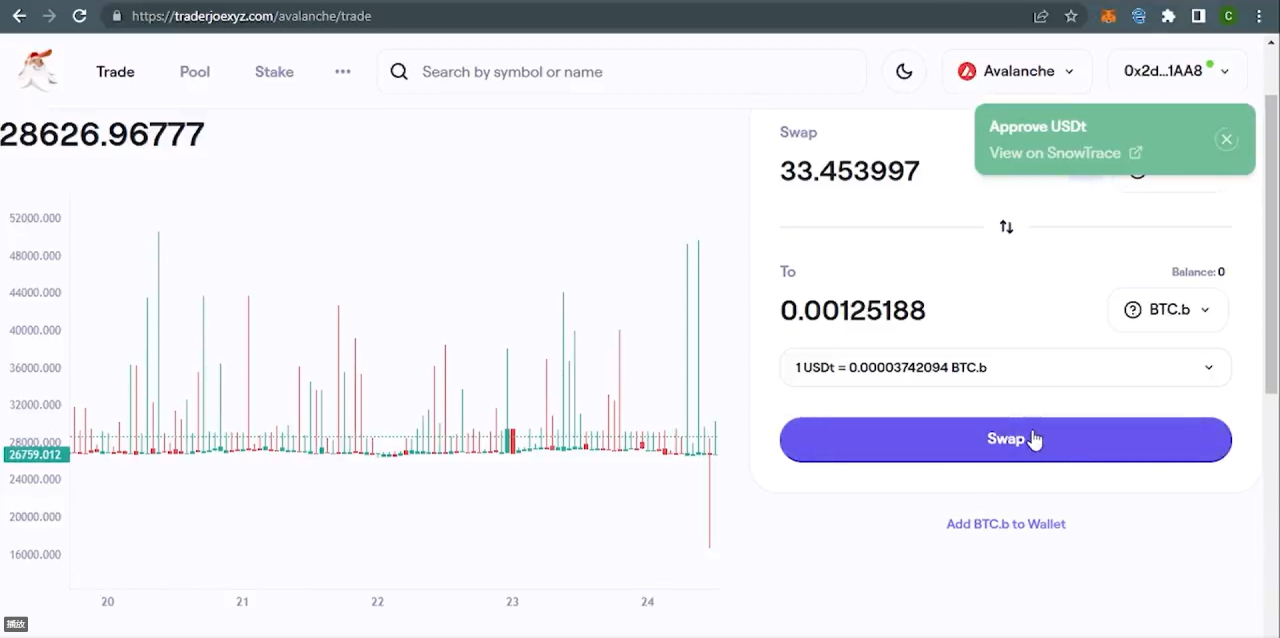1280x638 pixels.
Task: Open the MetaMask fox extension
Action: [1108, 16]
